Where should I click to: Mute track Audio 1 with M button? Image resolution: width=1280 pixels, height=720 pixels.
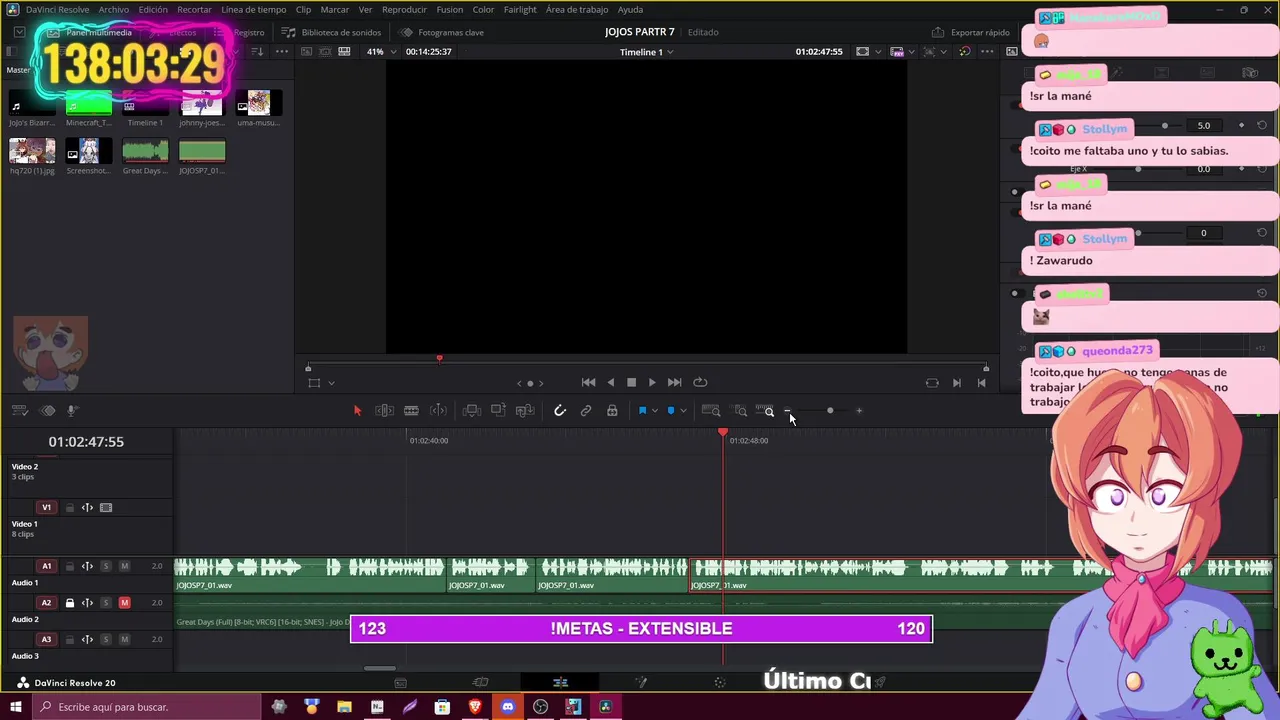(x=124, y=566)
